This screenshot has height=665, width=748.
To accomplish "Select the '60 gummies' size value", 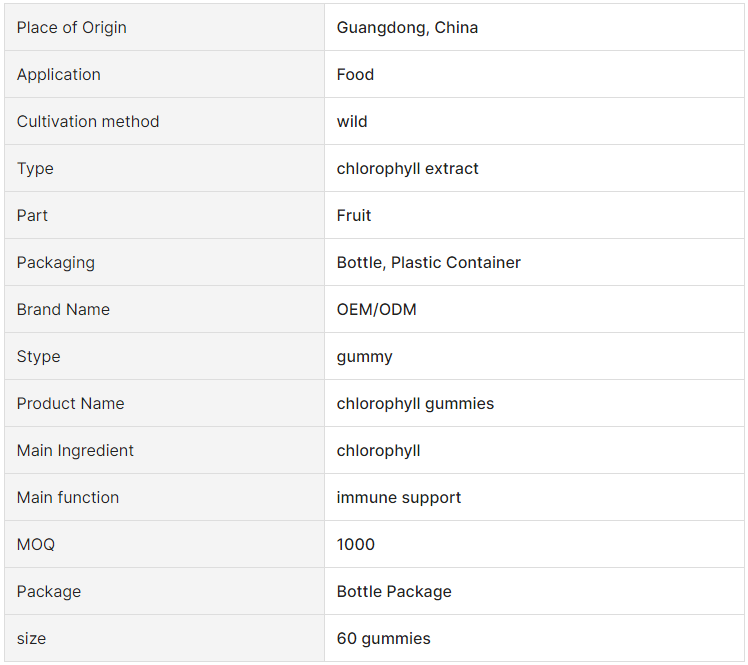I will [384, 638].
